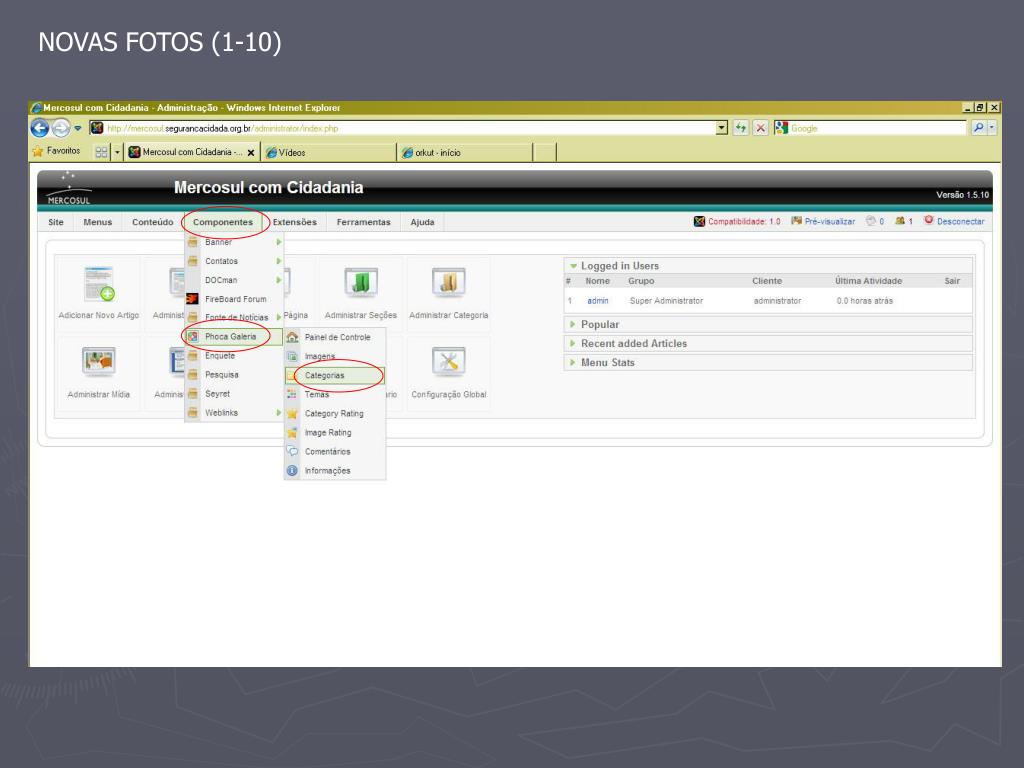Click the Componentes menu
1024x768 pixels.
[x=223, y=222]
